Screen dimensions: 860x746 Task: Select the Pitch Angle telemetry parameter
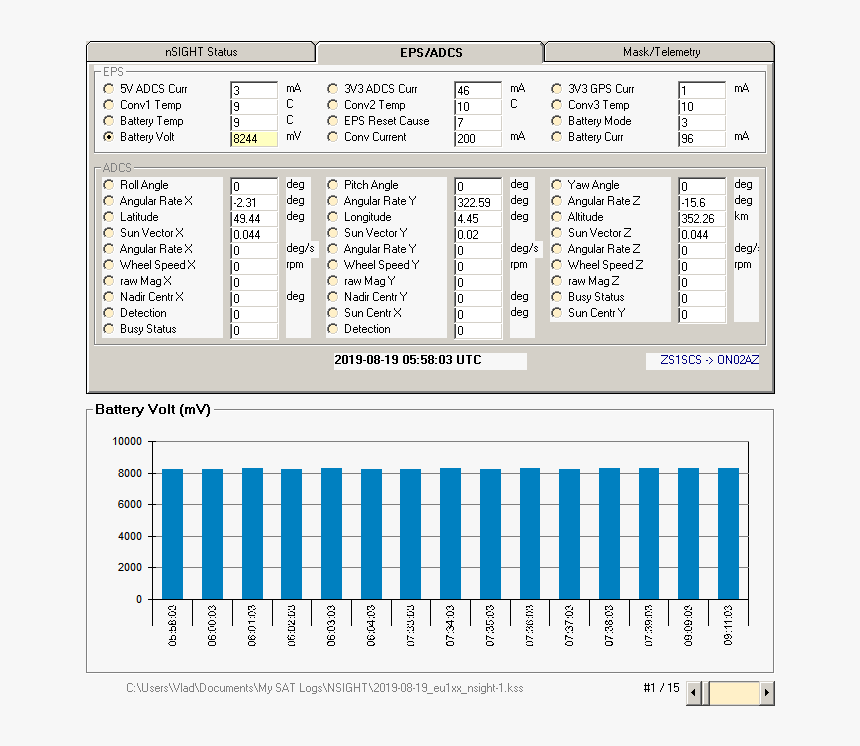pyautogui.click(x=331, y=185)
